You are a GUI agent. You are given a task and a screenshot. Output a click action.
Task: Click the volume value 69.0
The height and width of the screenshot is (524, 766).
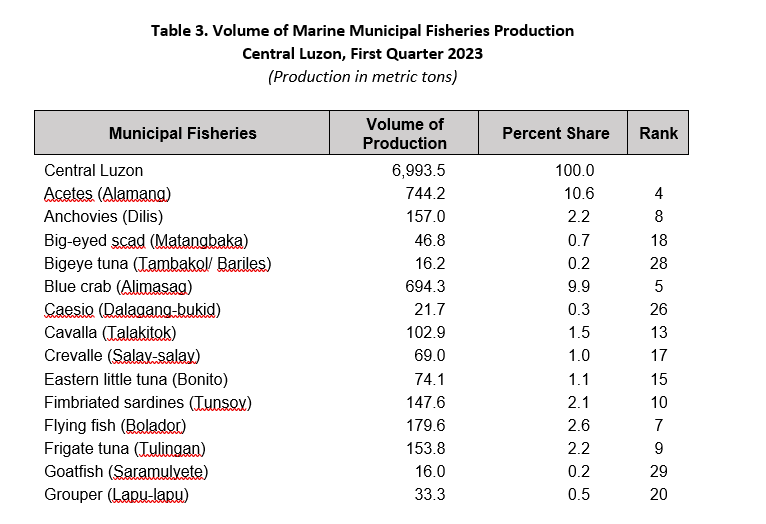[429, 355]
